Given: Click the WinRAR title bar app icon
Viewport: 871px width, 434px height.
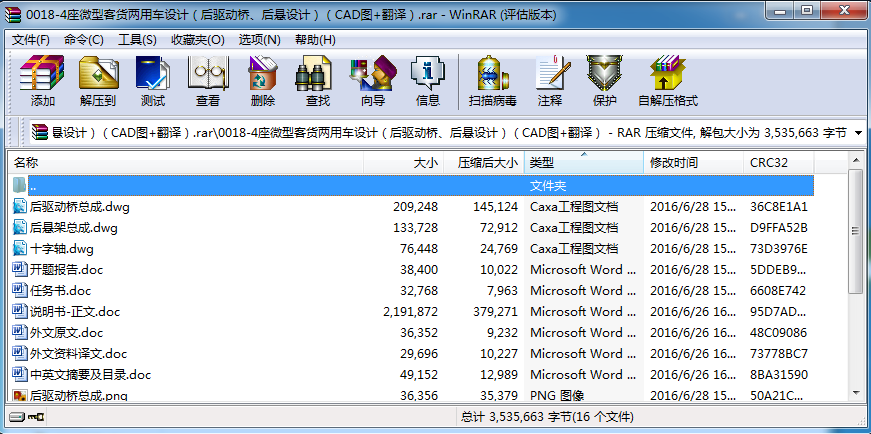Looking at the screenshot, I should coord(12,15).
